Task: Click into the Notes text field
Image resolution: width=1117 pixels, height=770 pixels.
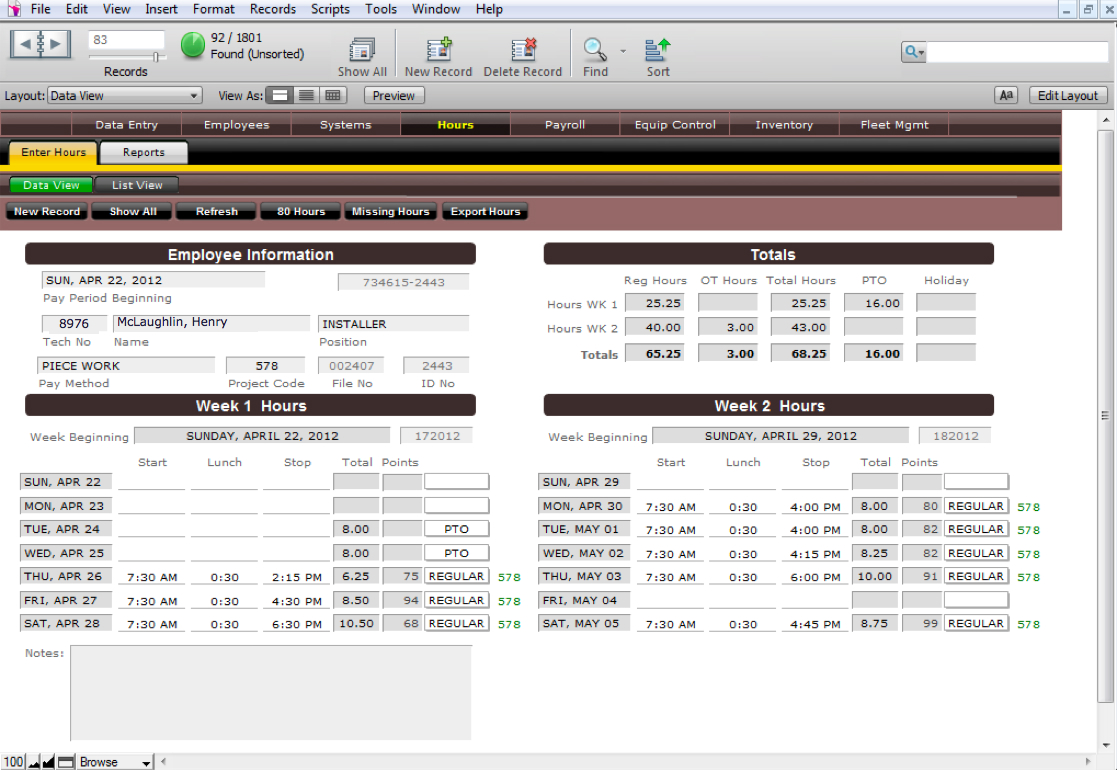Action: [270, 692]
